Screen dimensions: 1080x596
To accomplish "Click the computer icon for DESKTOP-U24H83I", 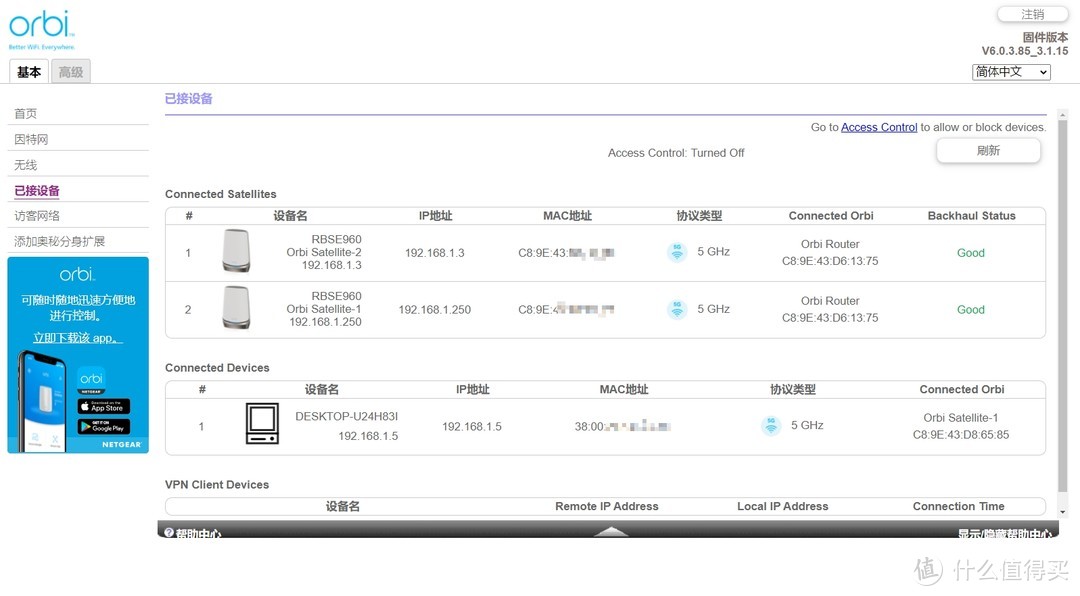I will [x=260, y=424].
